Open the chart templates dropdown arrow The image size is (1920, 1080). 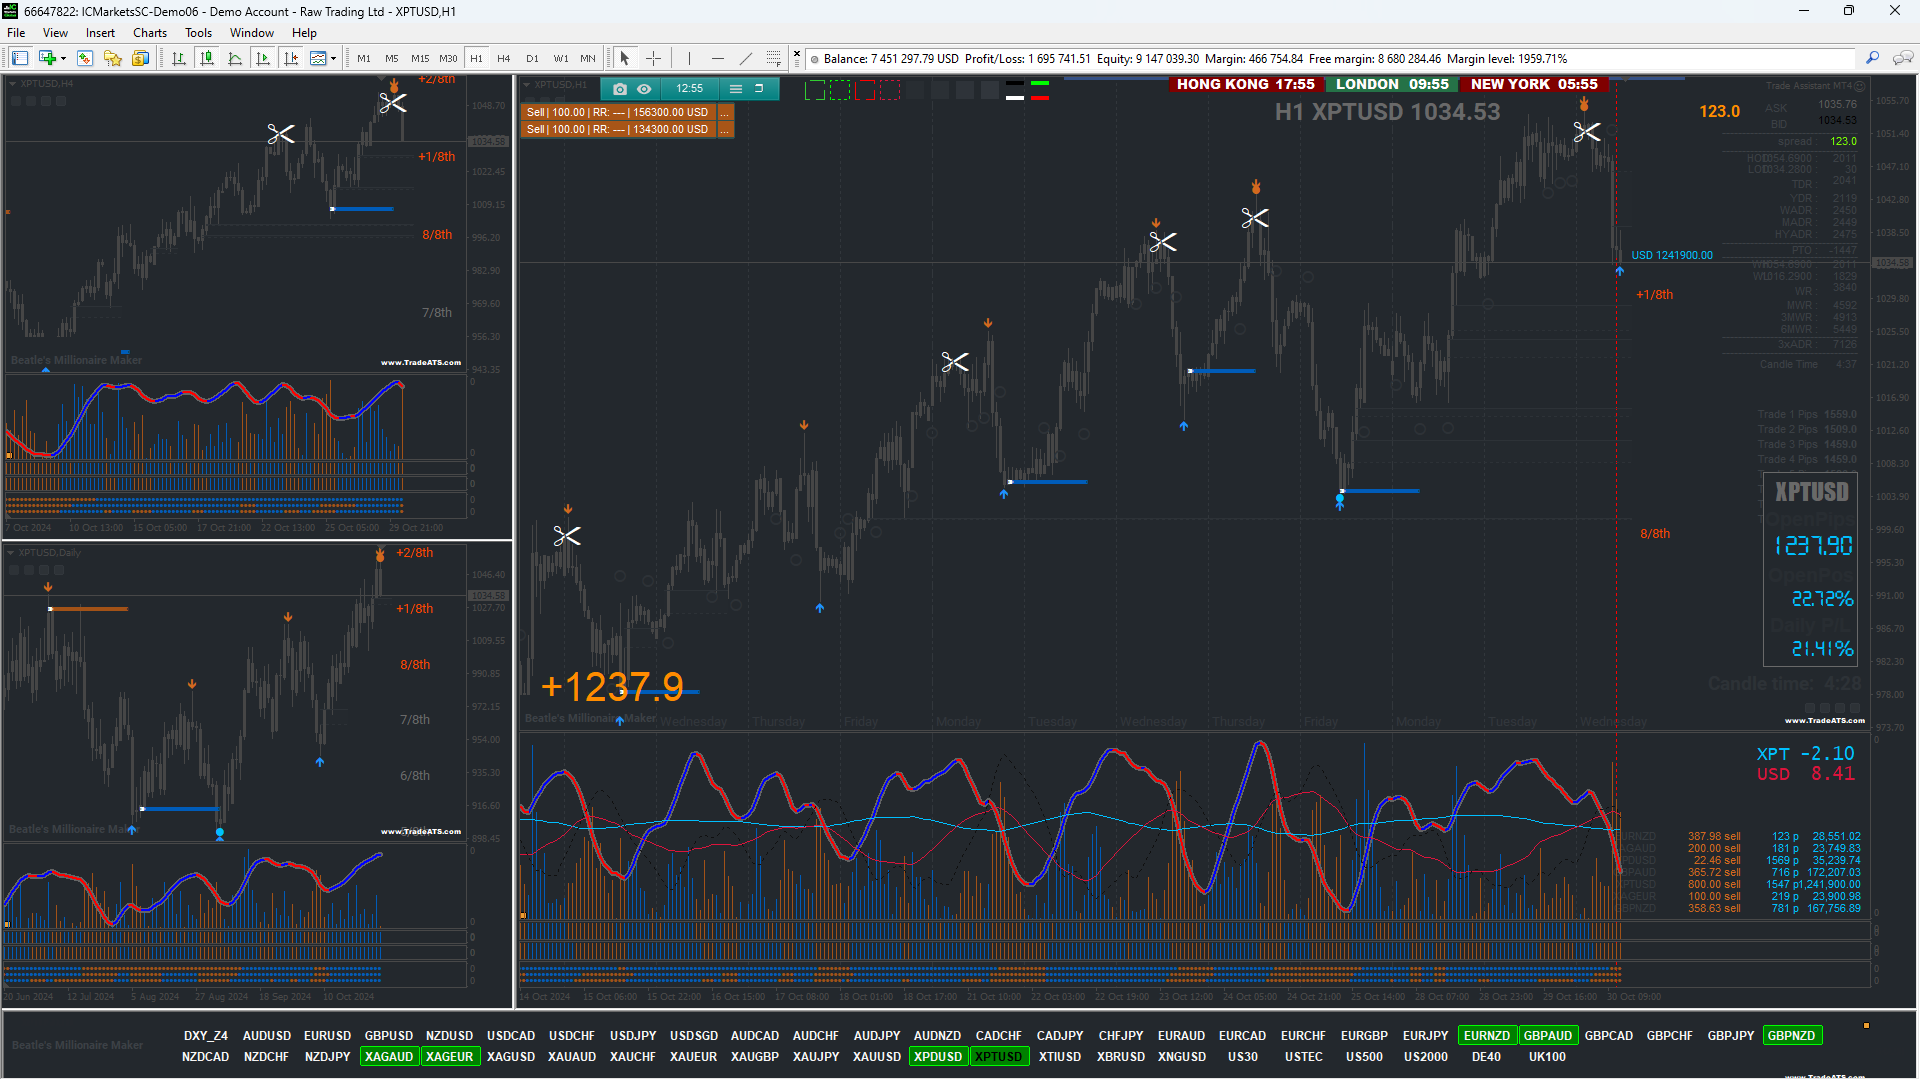(333, 59)
